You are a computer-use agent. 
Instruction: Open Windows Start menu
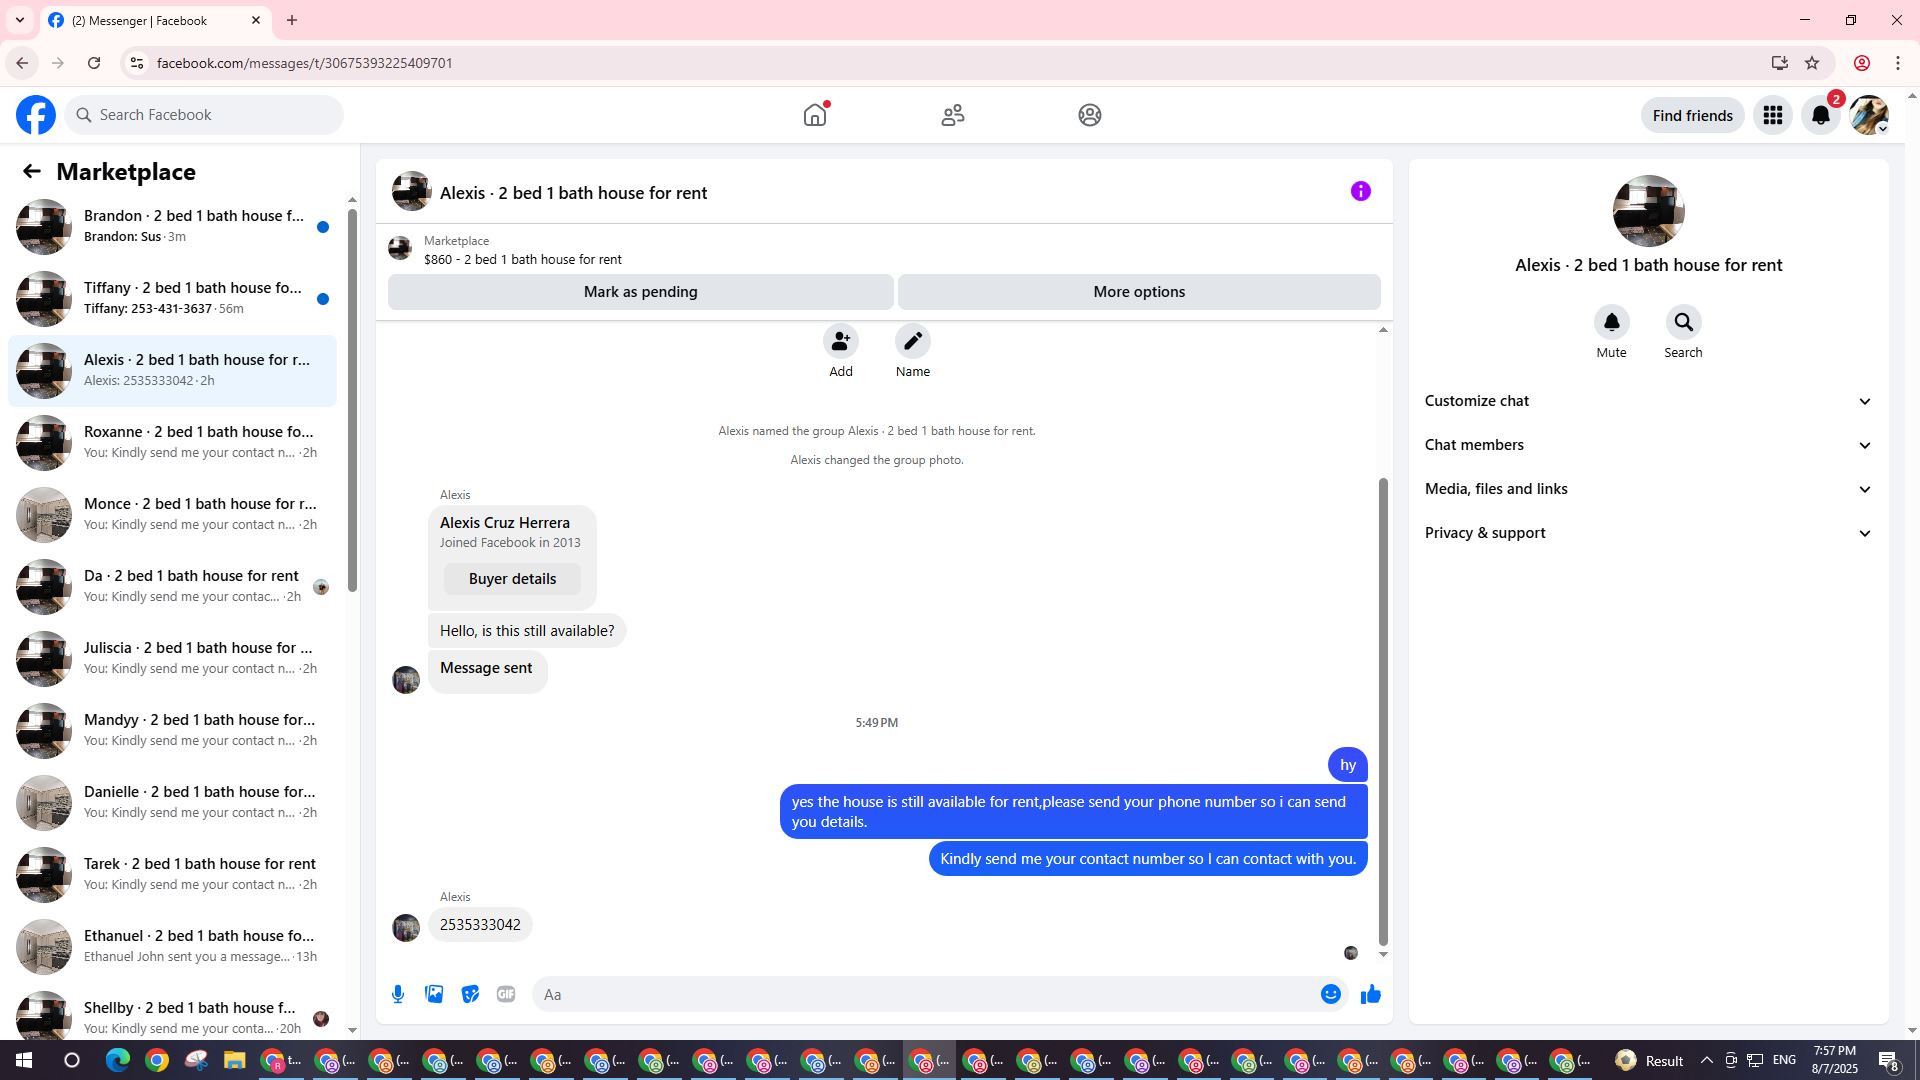pos(24,1060)
